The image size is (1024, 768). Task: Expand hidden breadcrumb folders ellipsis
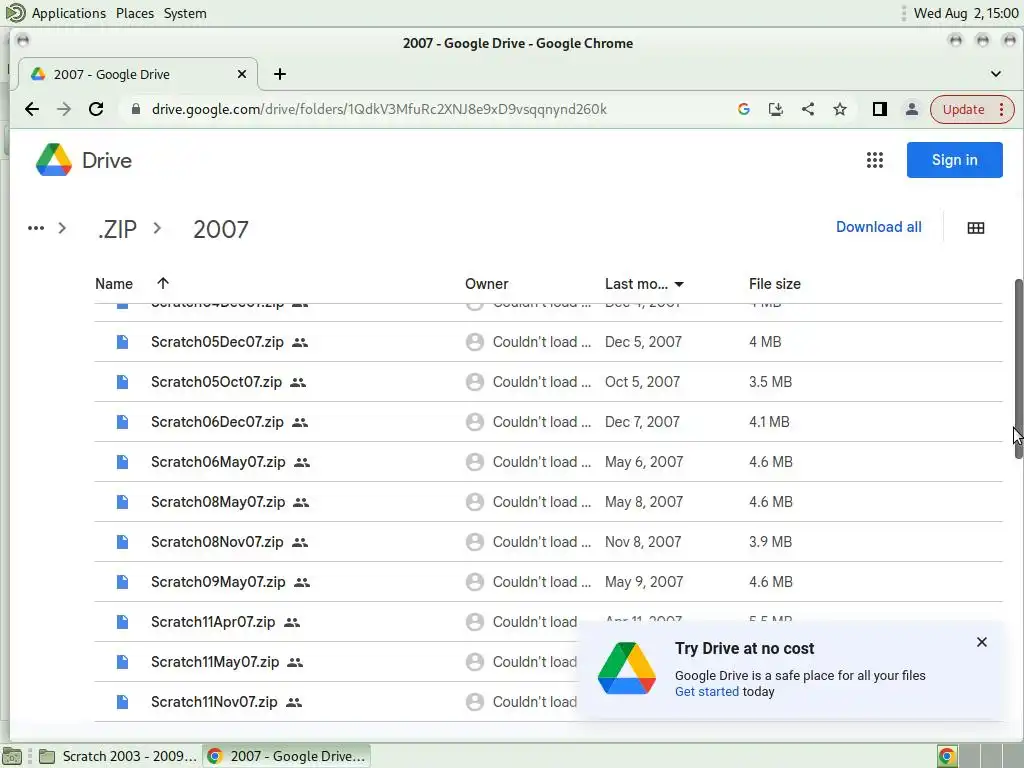click(36, 228)
